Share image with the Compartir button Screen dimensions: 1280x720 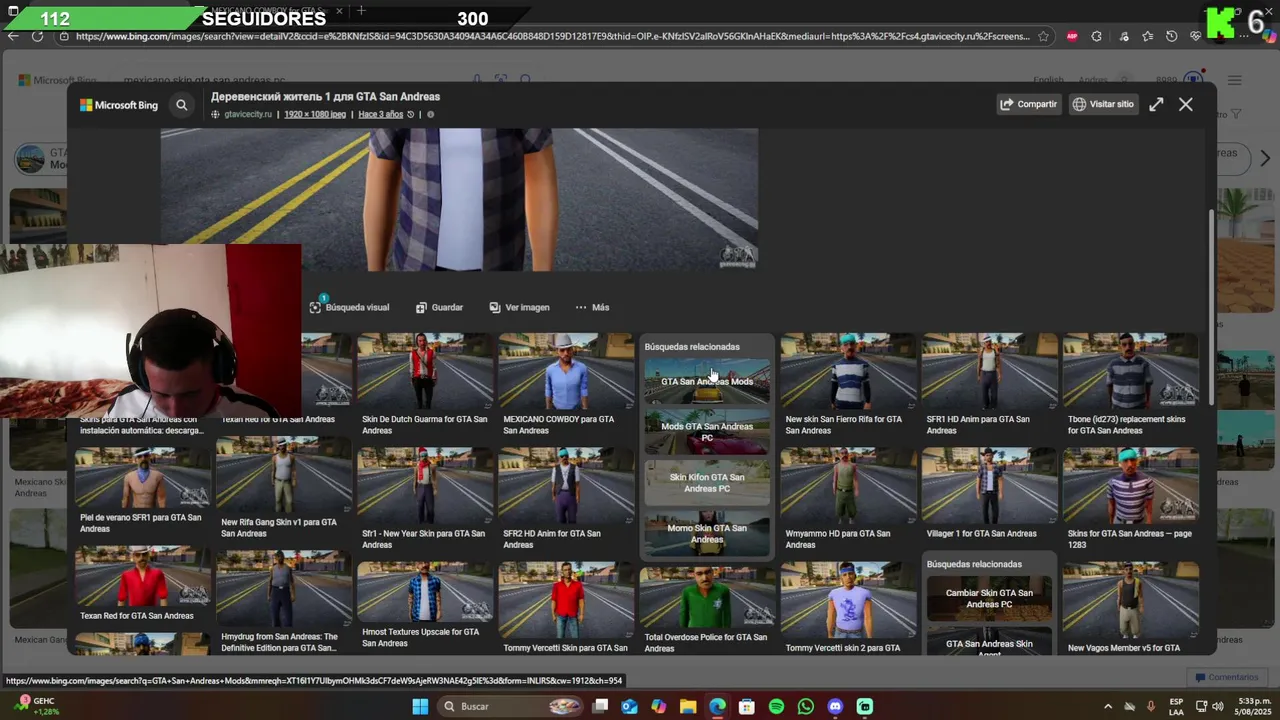coord(1029,104)
